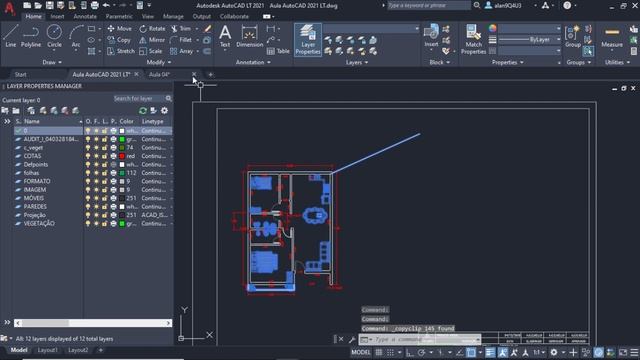Toggle on/off bulb for COTAS layer
The image size is (640, 360).
coord(88,156)
